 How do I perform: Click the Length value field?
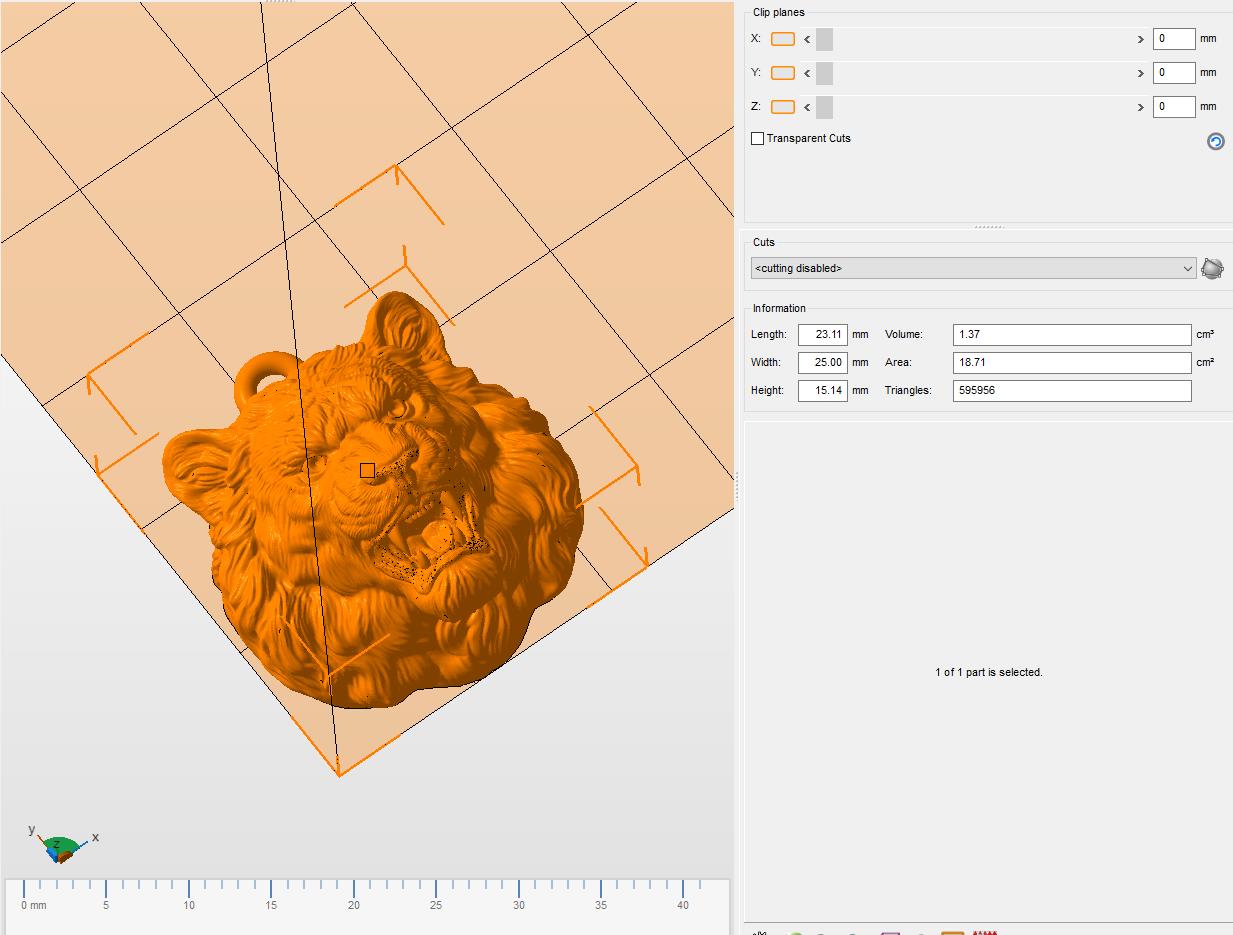(823, 335)
